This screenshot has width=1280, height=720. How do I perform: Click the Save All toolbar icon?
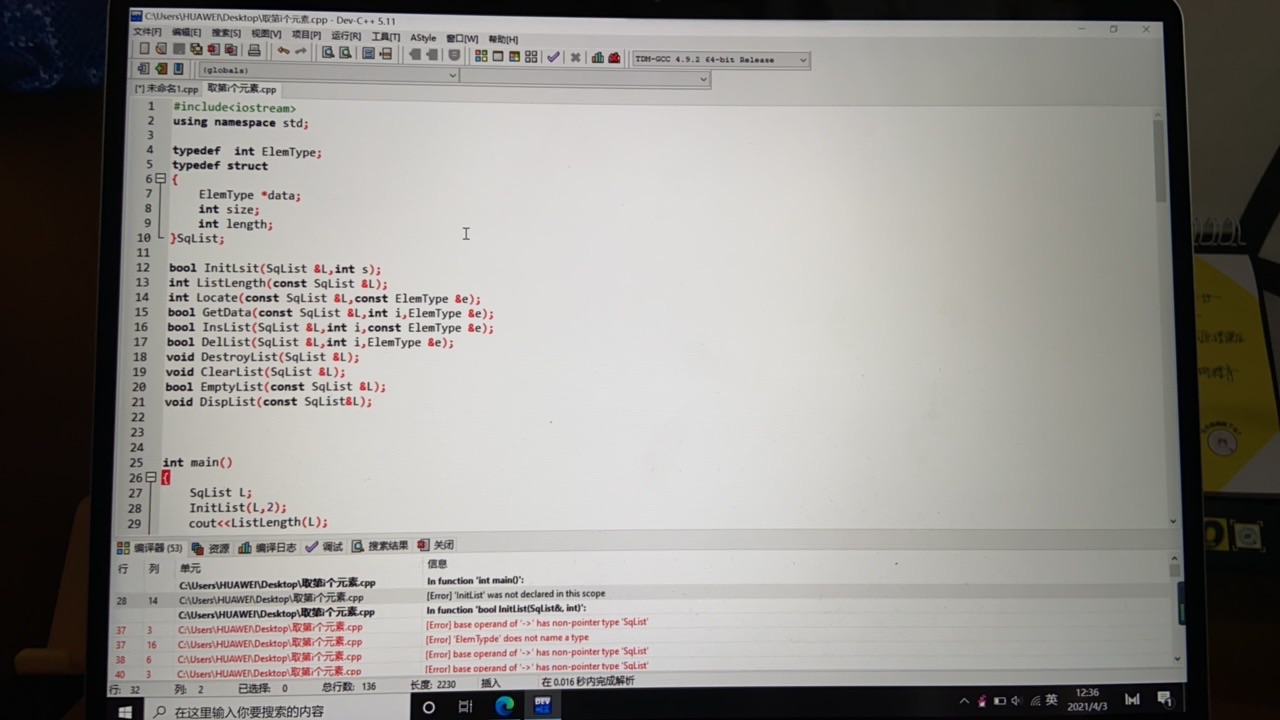pos(196,48)
